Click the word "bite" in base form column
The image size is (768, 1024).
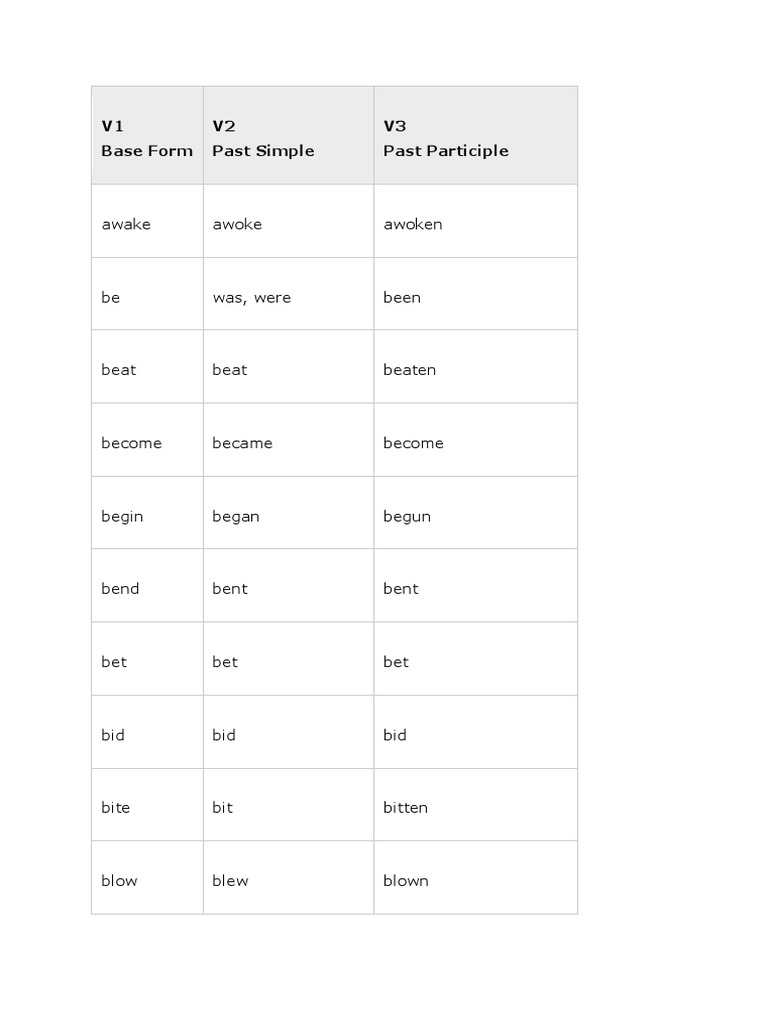click(x=116, y=808)
